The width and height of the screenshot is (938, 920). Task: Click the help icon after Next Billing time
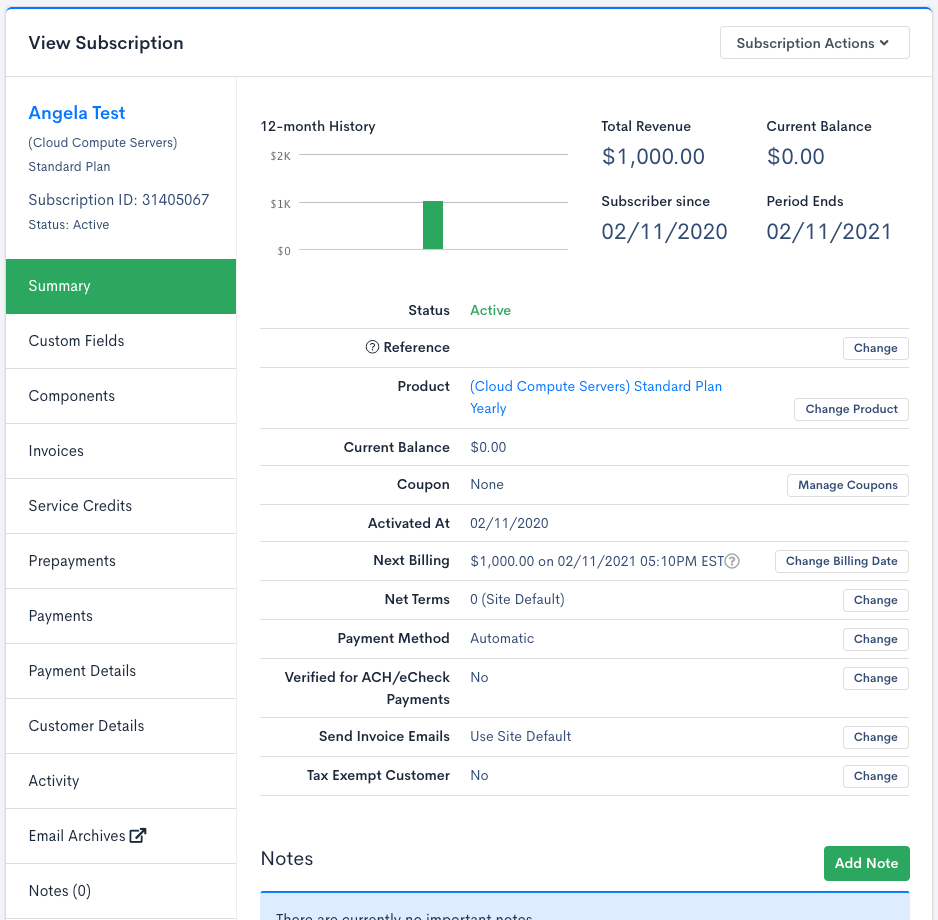click(732, 561)
